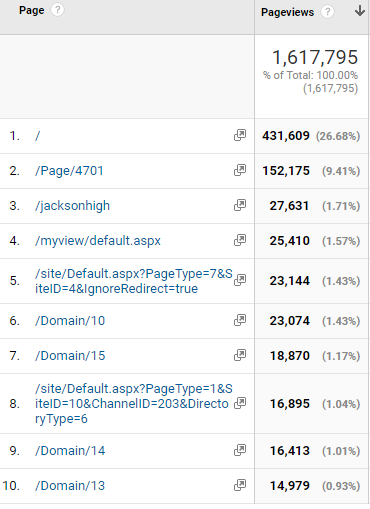The height and width of the screenshot is (509, 370).
Task: Open /Page/4701 in new window icon
Action: (240, 170)
